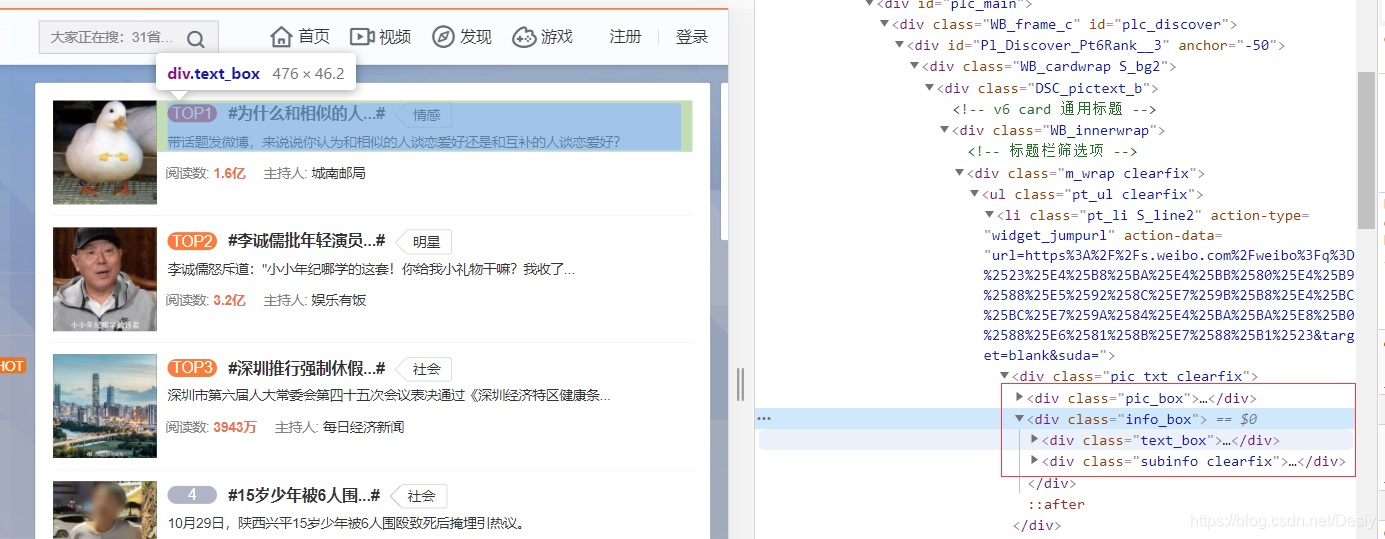
Task: Collapse the DSC_pictext_b div node
Action: pos(930,88)
